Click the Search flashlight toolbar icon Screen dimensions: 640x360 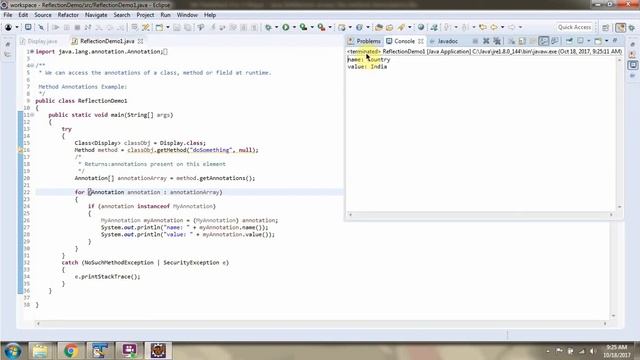pyautogui.click(x=401, y=27)
